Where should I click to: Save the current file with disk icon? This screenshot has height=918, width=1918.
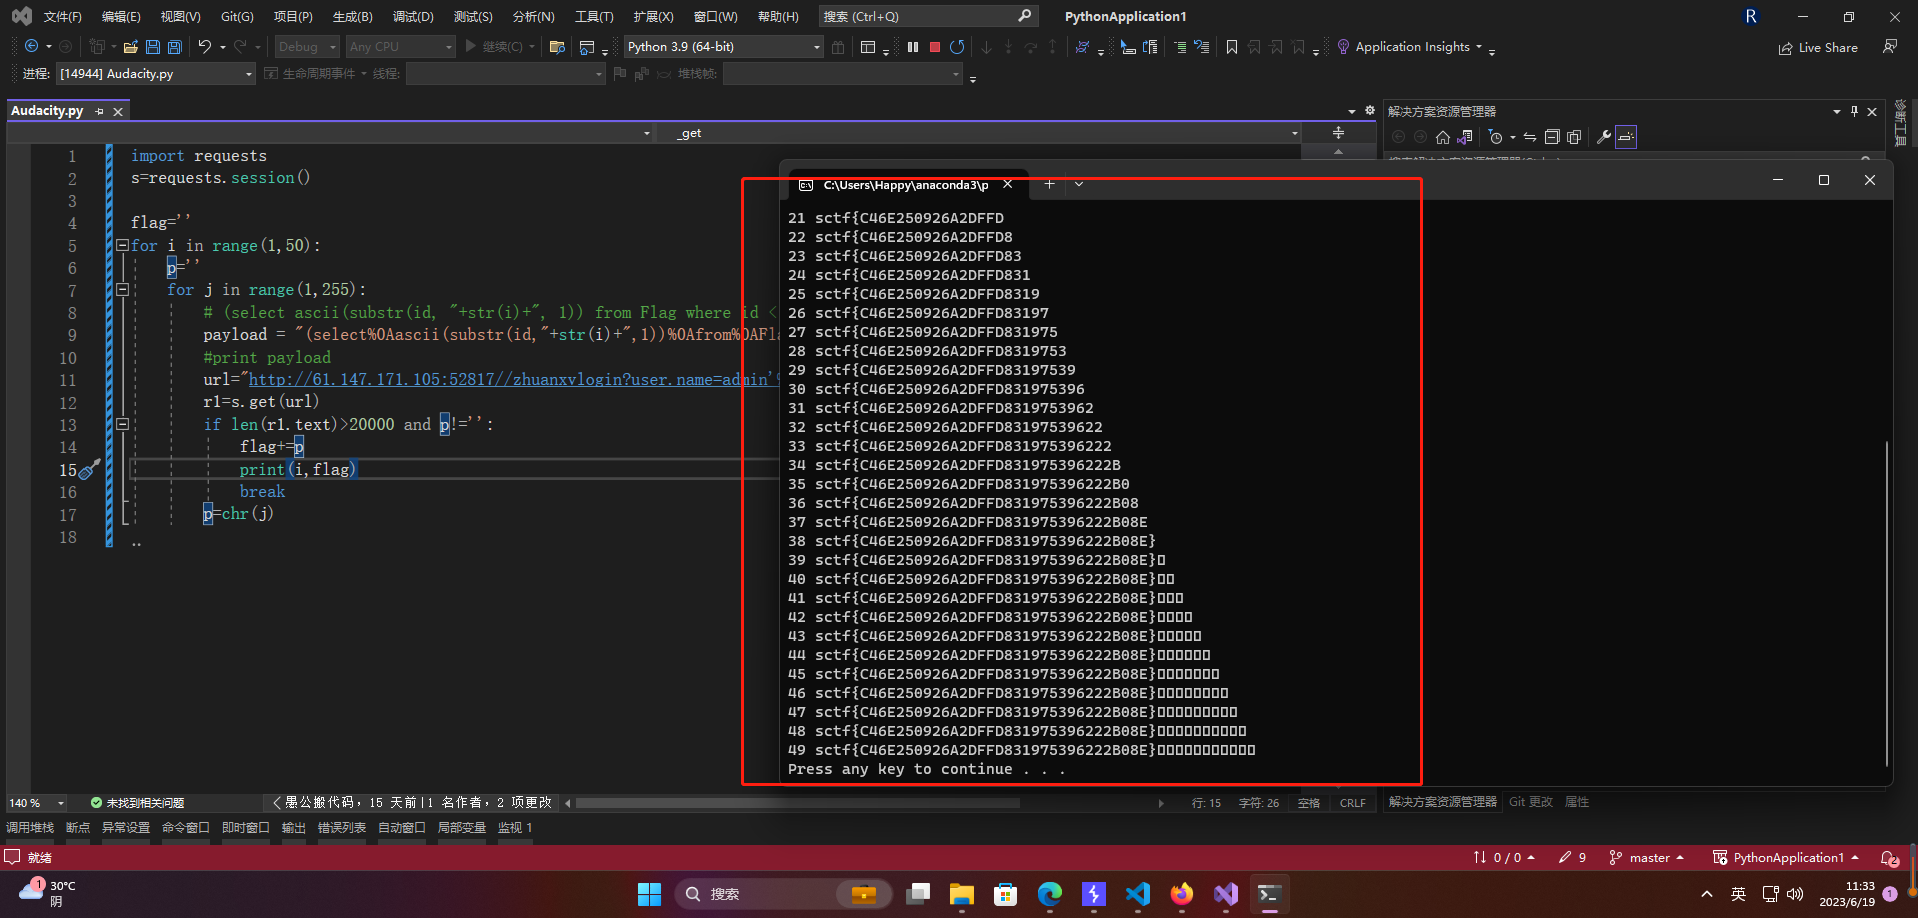pos(153,47)
